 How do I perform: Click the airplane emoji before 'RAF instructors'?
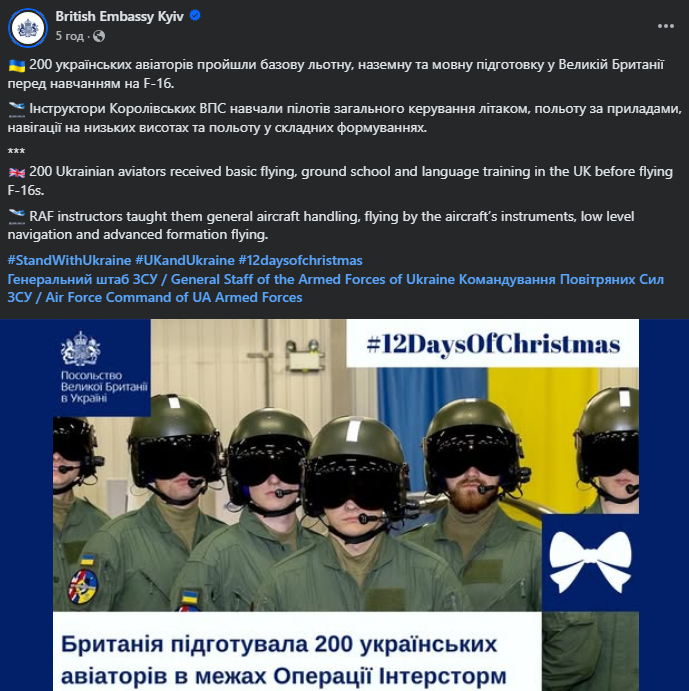[x=17, y=217]
